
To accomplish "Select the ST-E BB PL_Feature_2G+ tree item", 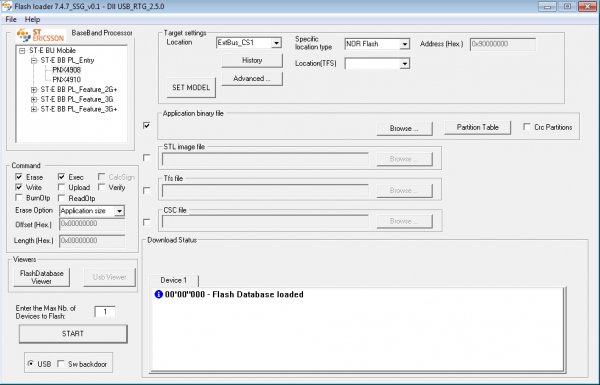I will click(79, 90).
